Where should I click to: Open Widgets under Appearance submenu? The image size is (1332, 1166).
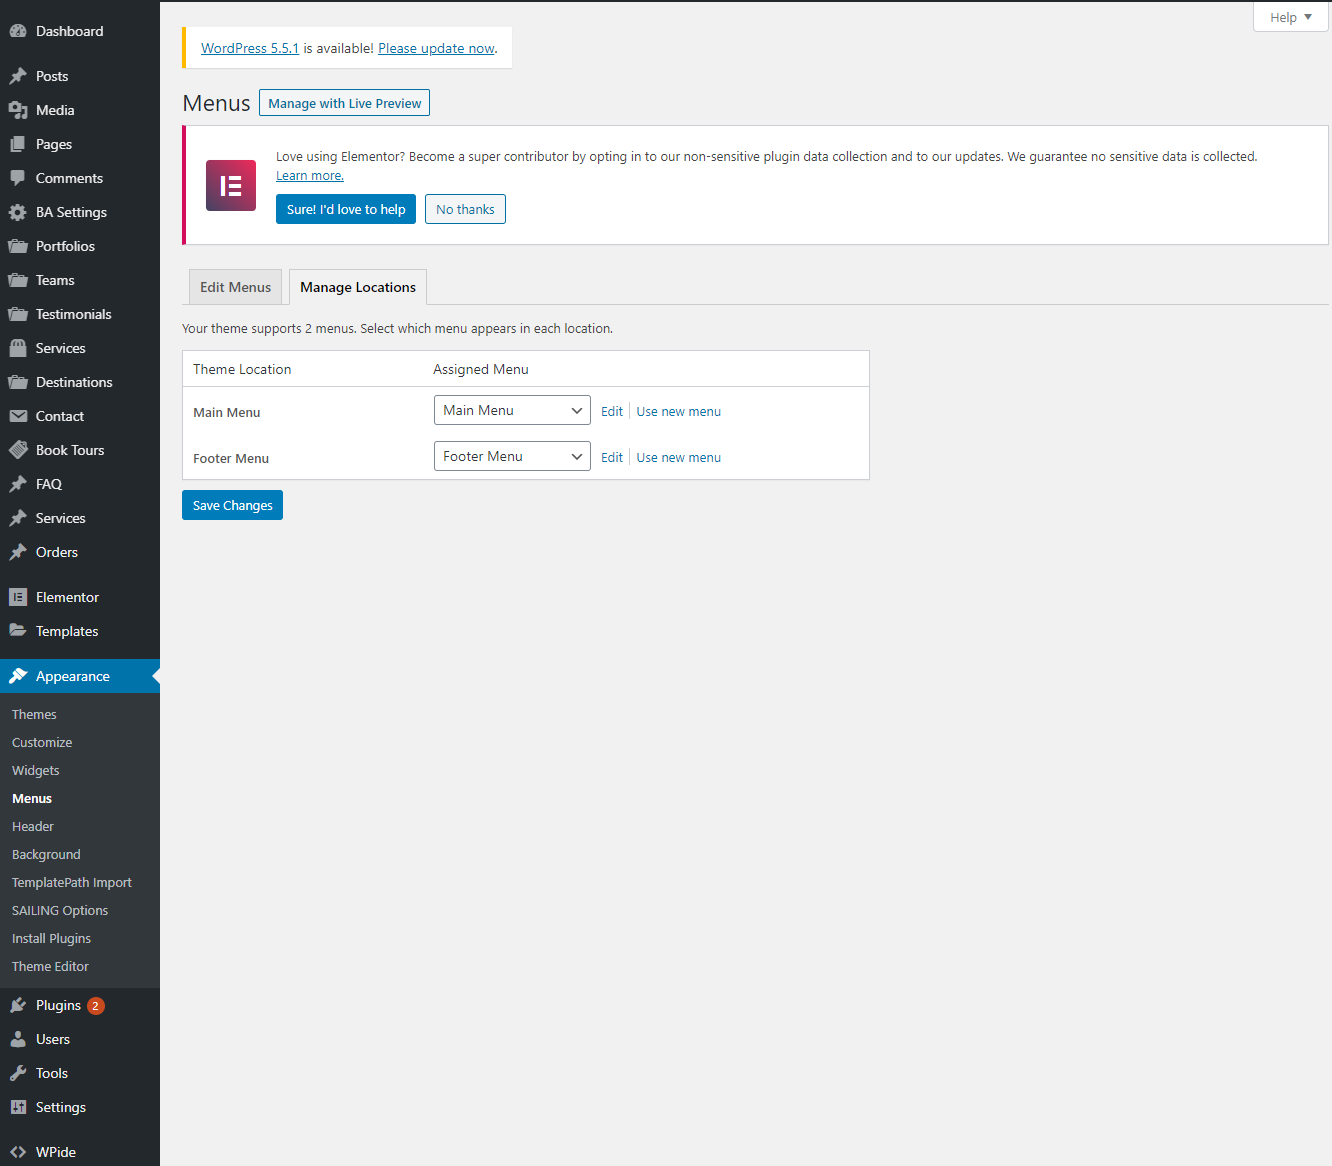coord(36,771)
